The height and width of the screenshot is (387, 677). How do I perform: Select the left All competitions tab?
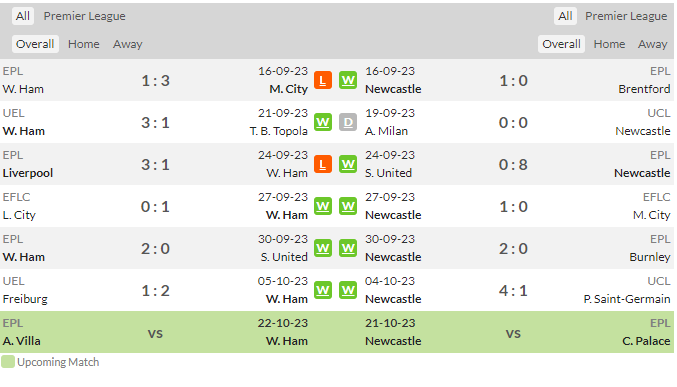pyautogui.click(x=23, y=16)
